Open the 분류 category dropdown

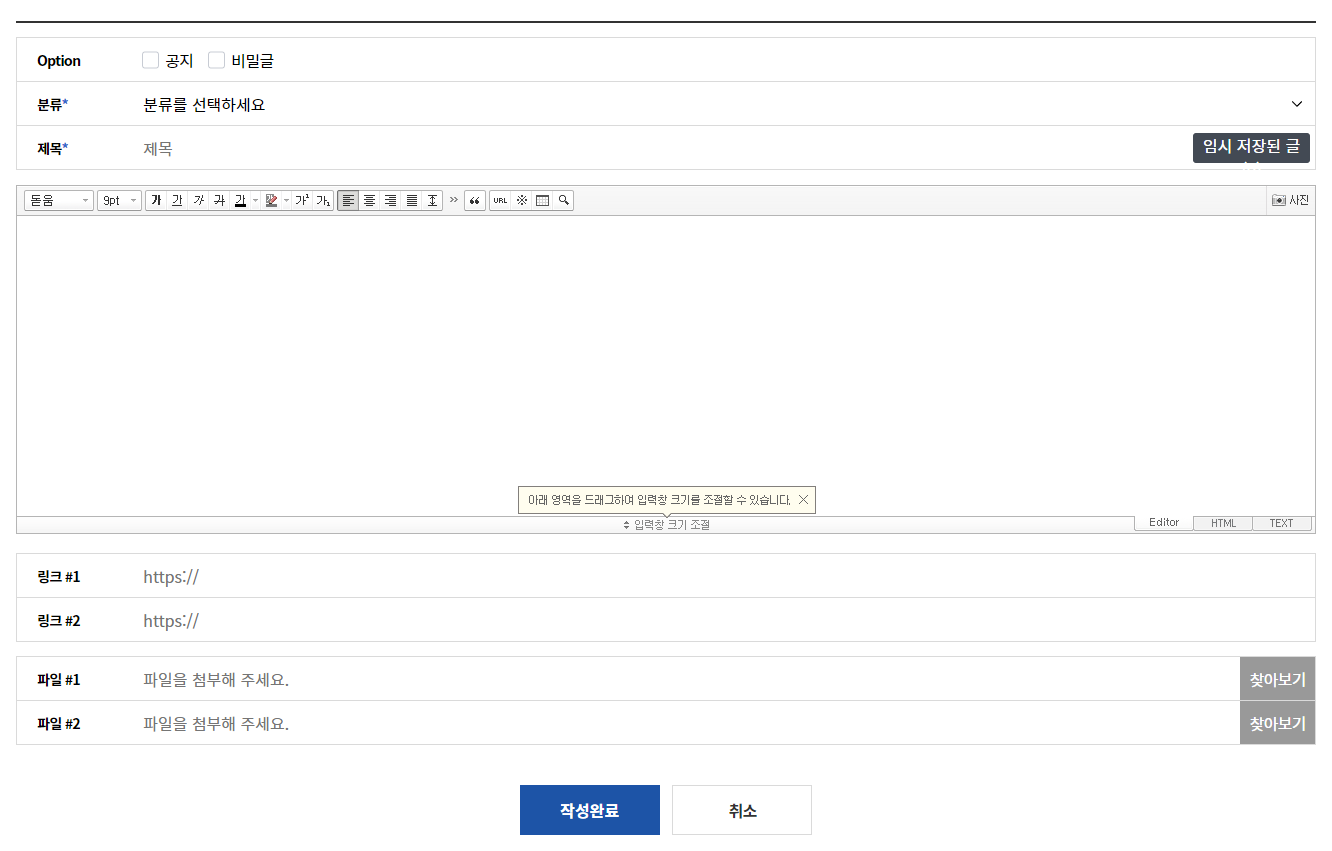[x=720, y=105]
